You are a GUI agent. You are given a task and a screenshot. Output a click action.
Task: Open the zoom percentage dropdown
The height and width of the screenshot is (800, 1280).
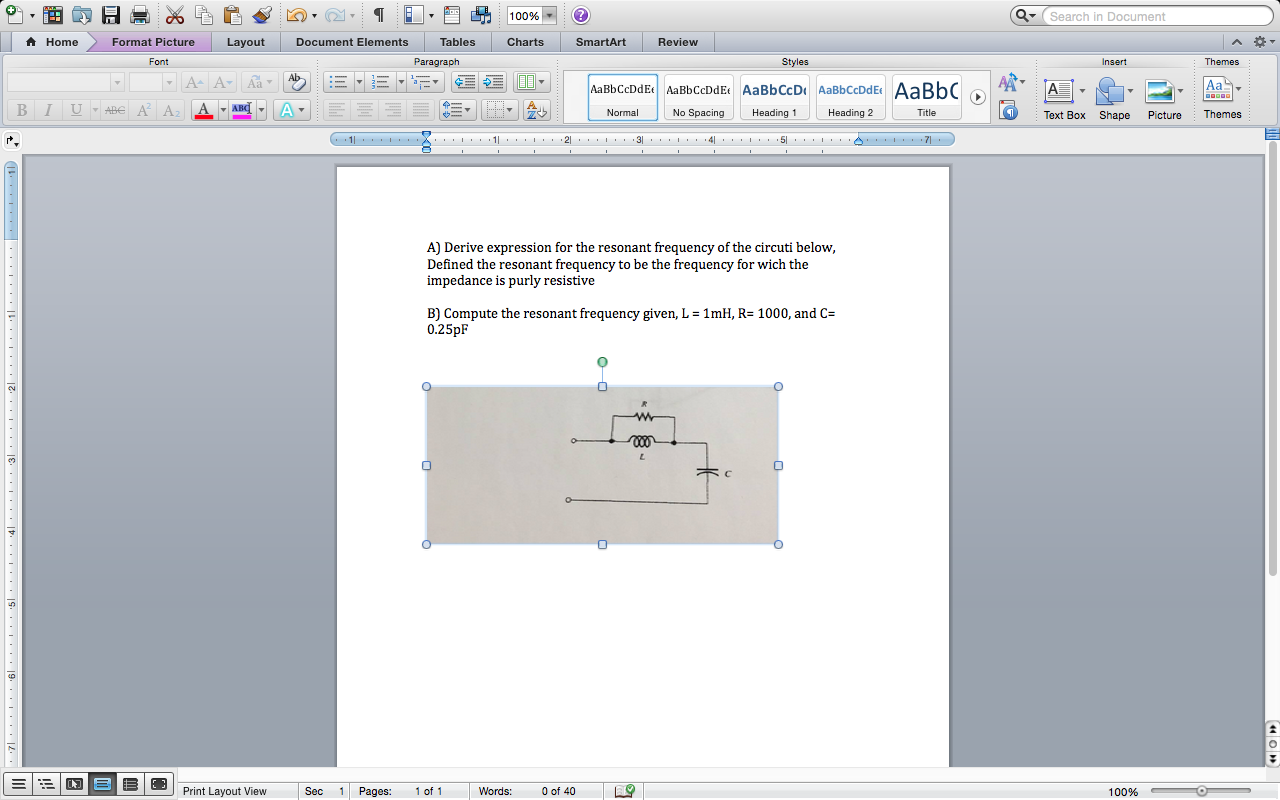(x=549, y=16)
